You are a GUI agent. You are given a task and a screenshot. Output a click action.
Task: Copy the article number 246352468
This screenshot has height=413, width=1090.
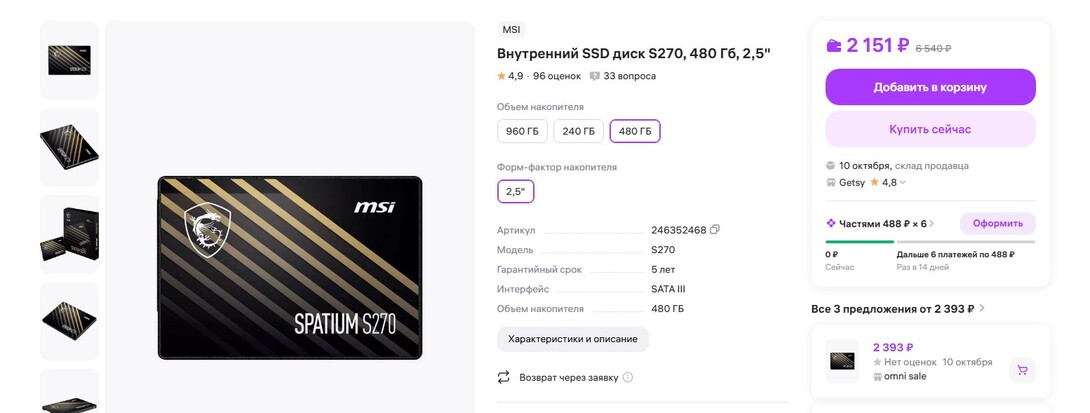click(x=715, y=230)
